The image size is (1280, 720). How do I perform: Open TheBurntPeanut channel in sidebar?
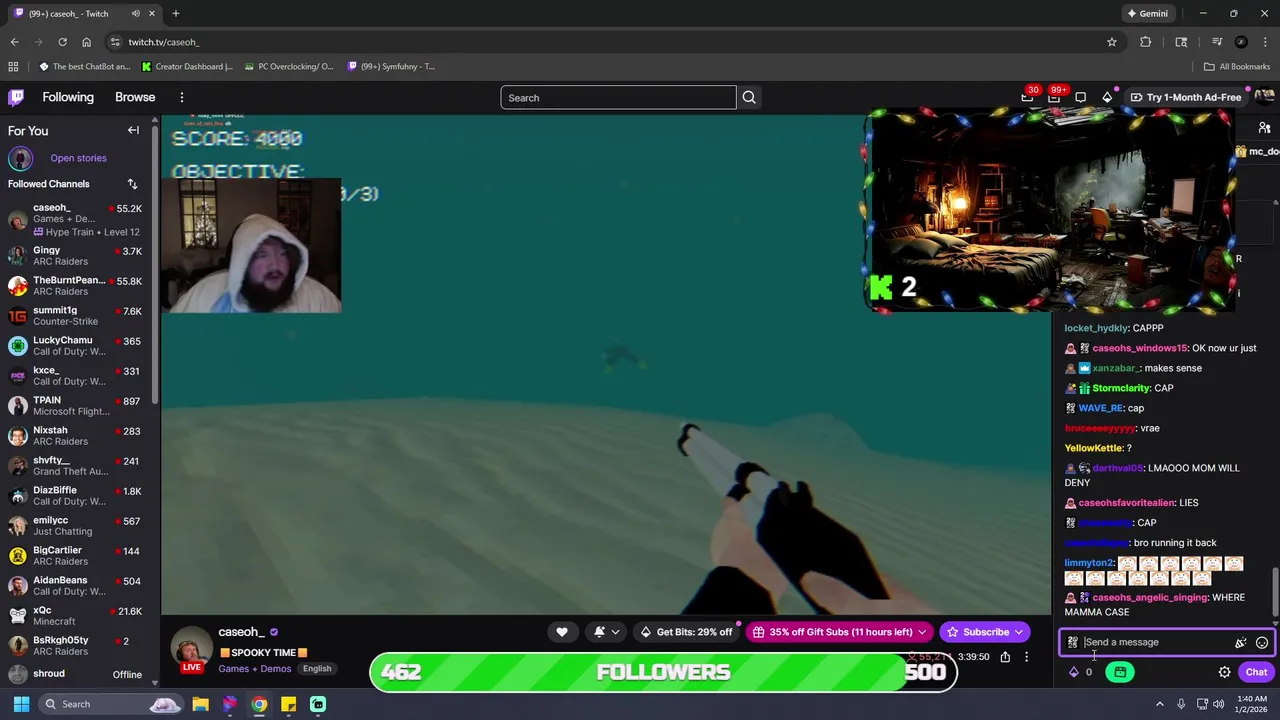(77, 286)
